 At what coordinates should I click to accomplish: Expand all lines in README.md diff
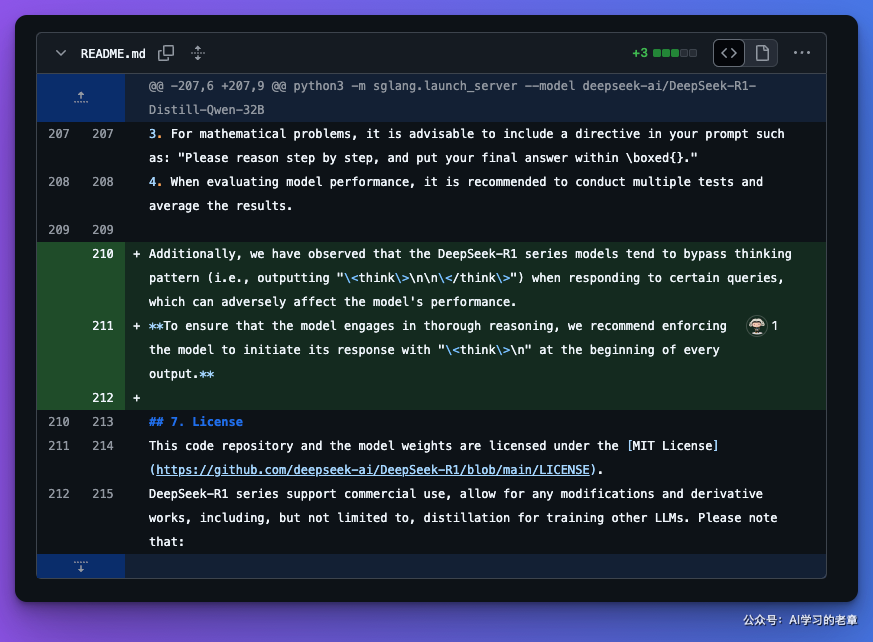tap(198, 53)
